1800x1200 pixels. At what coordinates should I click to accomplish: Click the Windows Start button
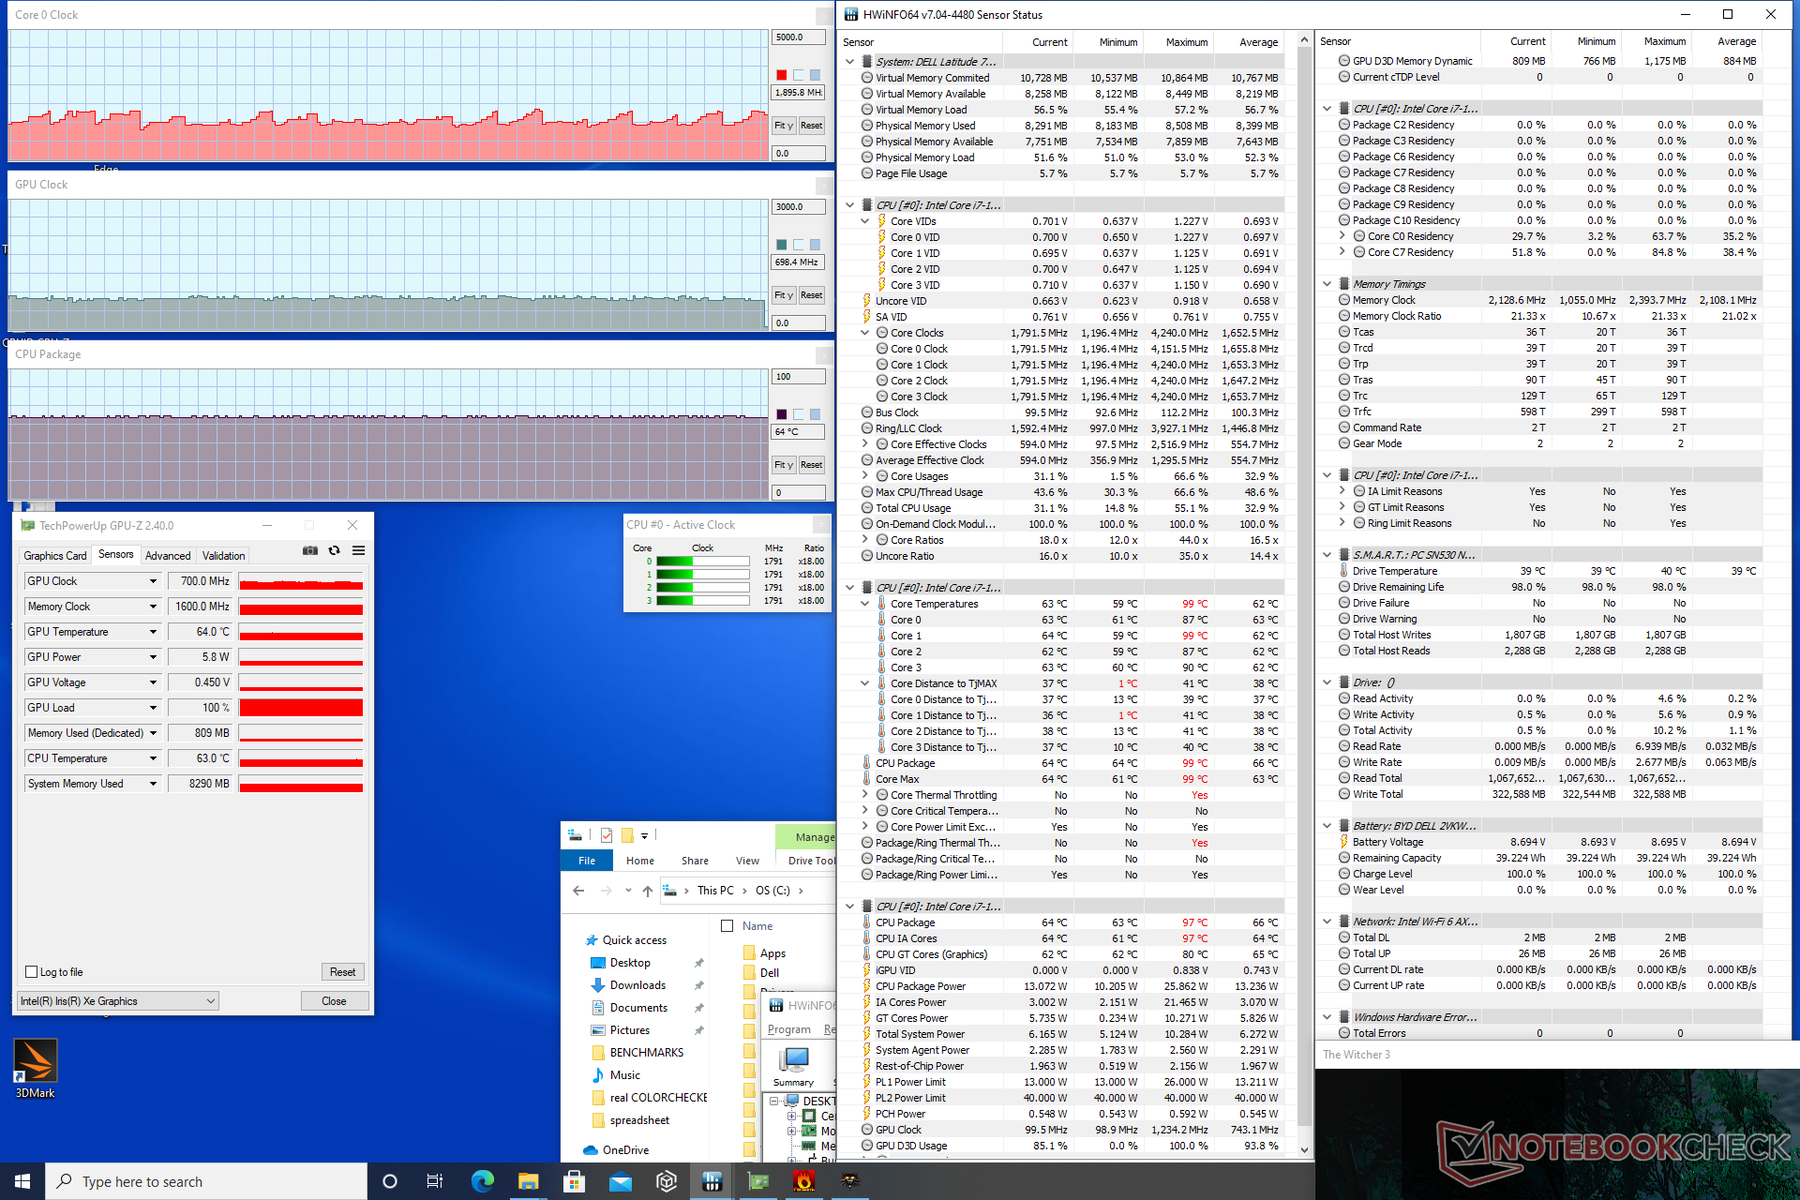[x=22, y=1181]
